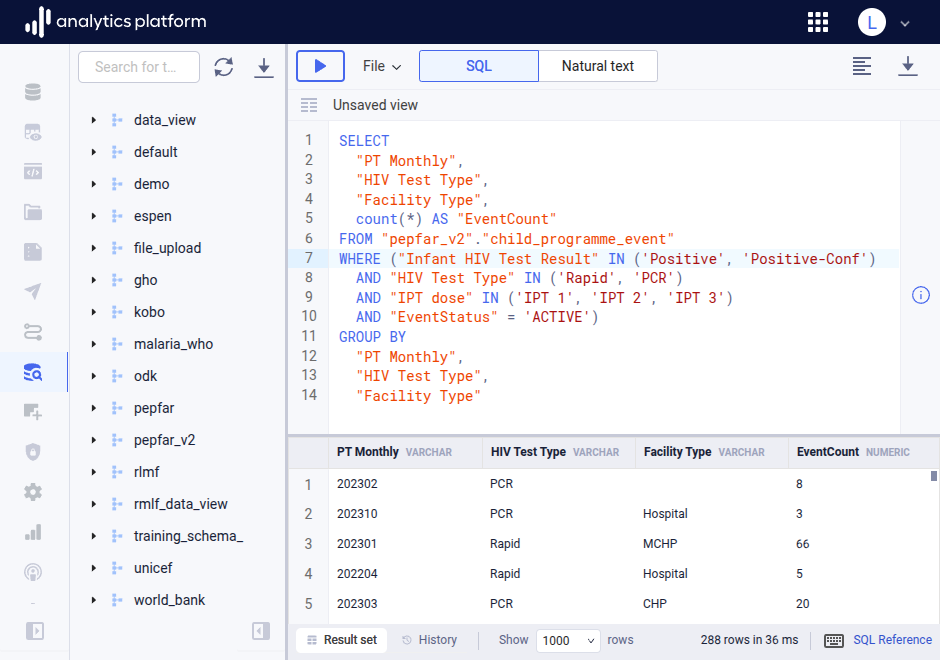Select the rmlf_data_view schema
The image size is (940, 660).
180,504
